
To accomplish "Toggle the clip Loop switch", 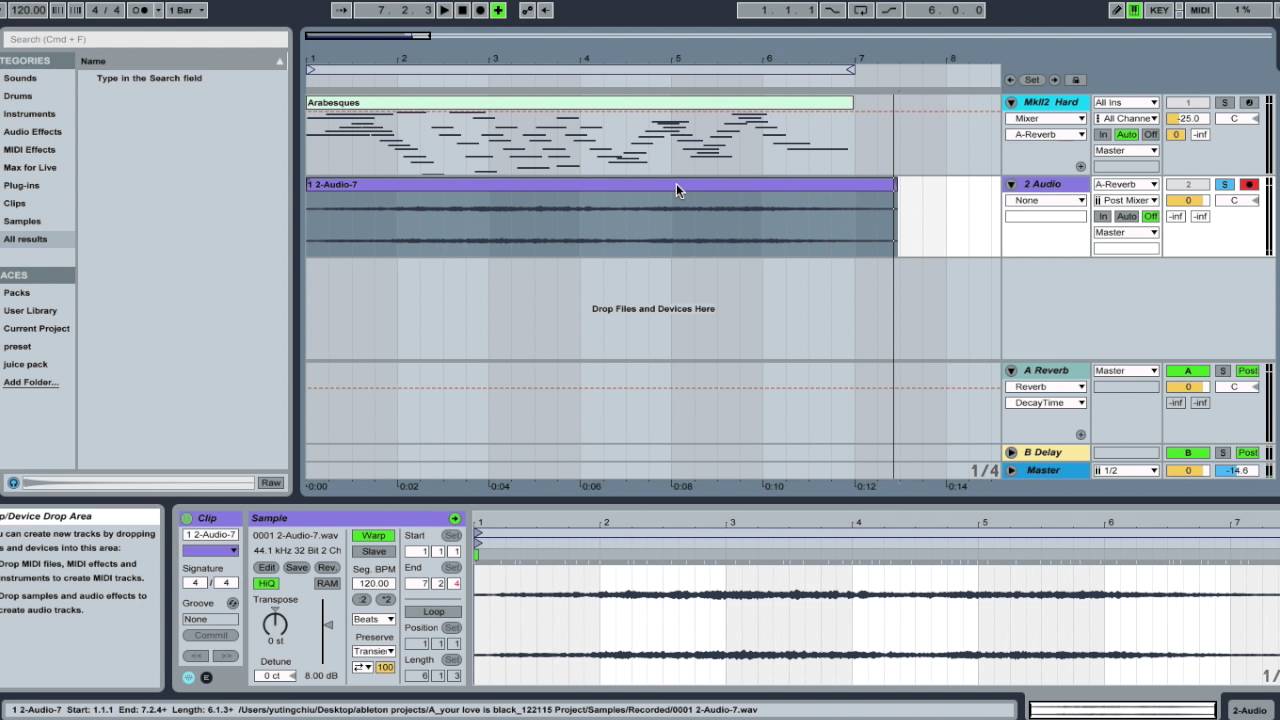I will (433, 611).
